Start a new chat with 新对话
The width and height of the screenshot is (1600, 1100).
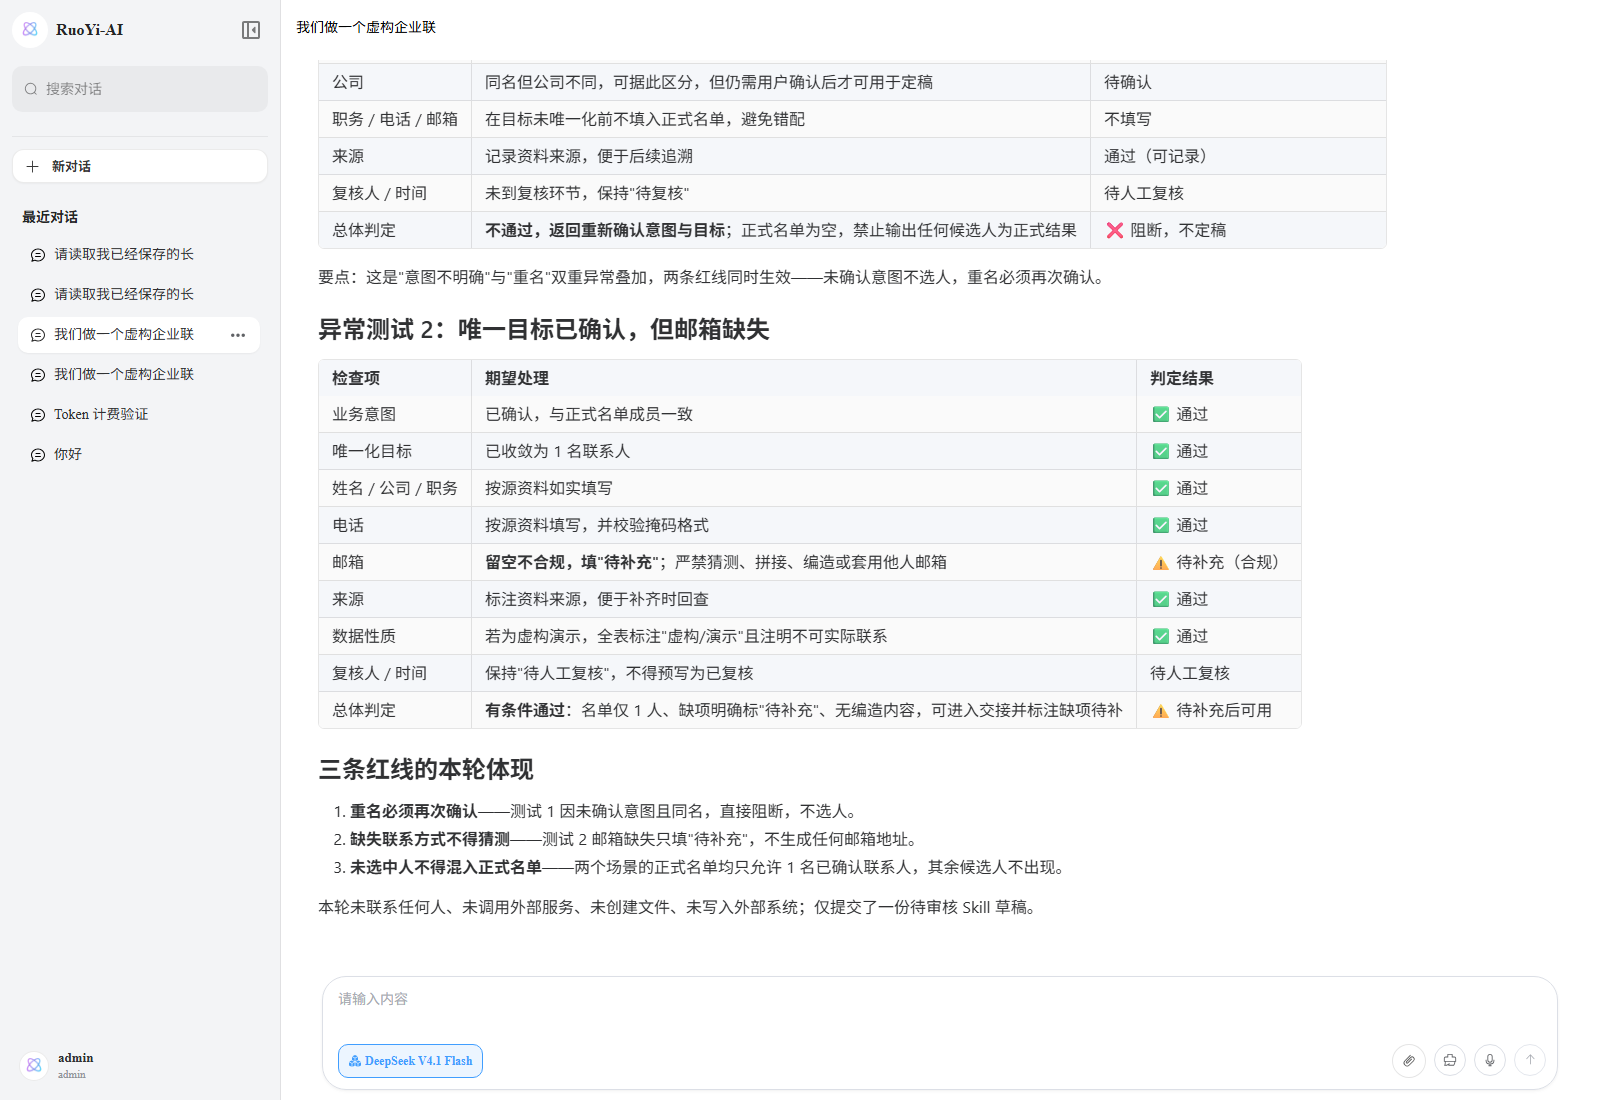(x=140, y=166)
